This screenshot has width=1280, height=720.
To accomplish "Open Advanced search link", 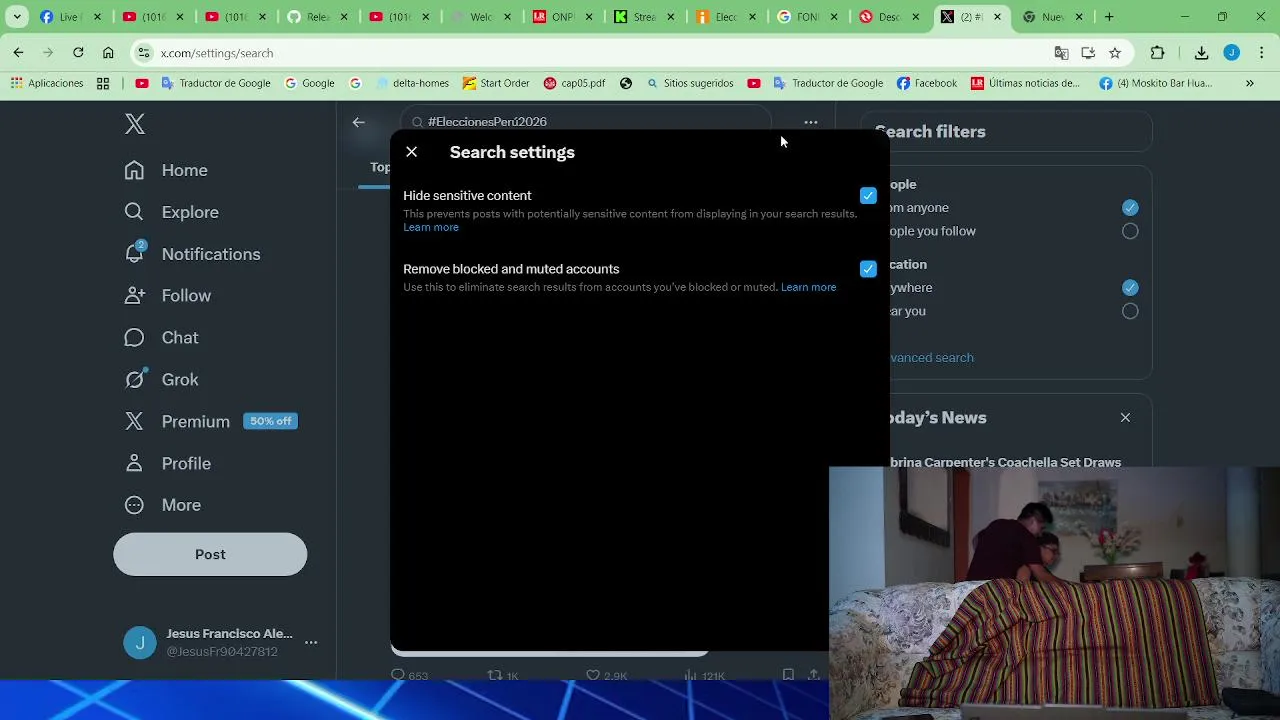I will point(931,358).
